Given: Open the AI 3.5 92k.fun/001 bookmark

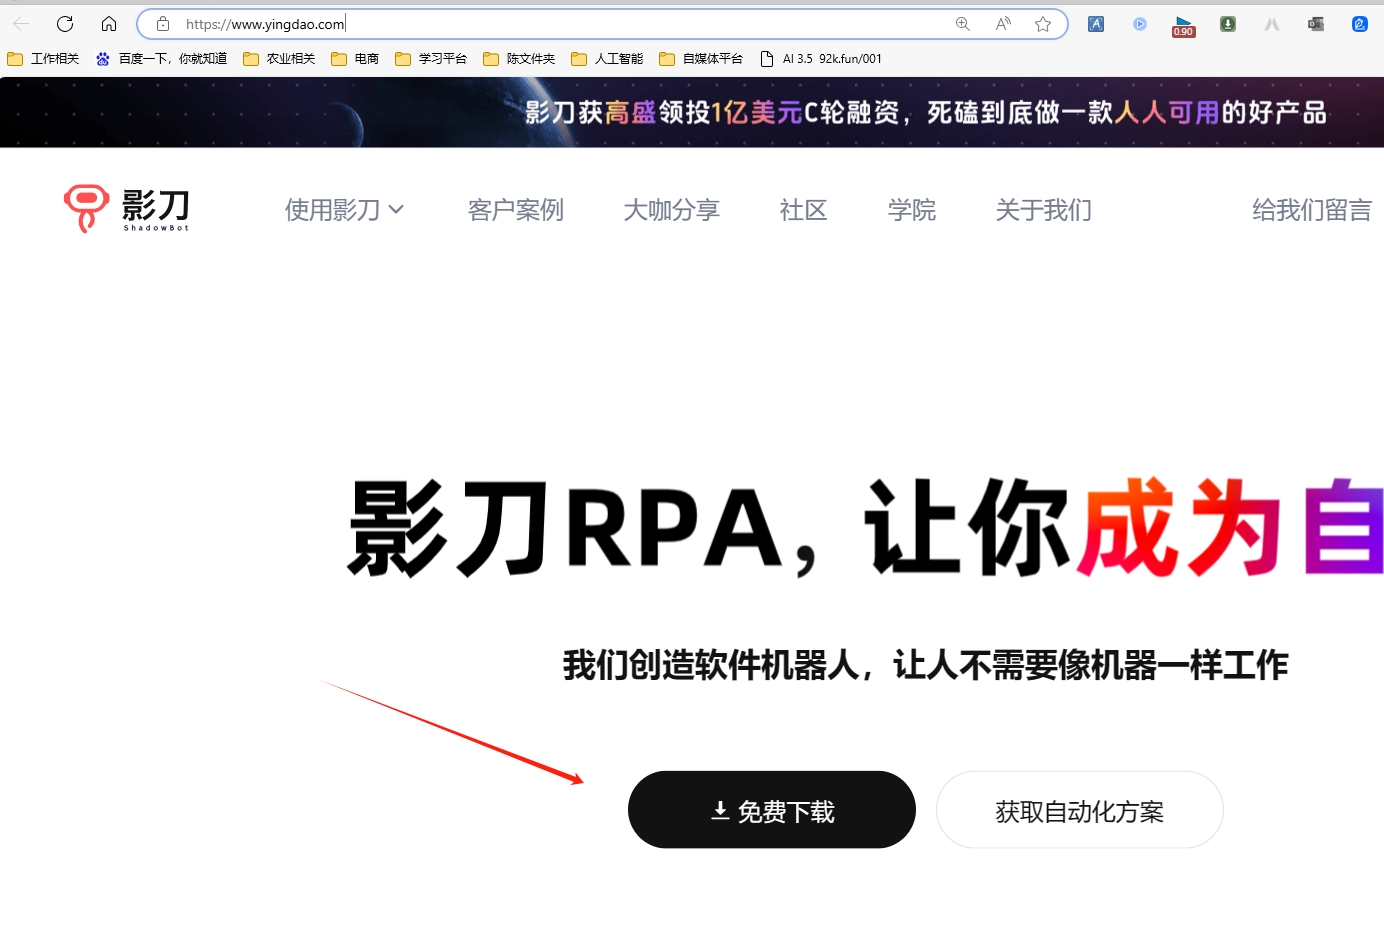Looking at the screenshot, I should (x=821, y=59).
